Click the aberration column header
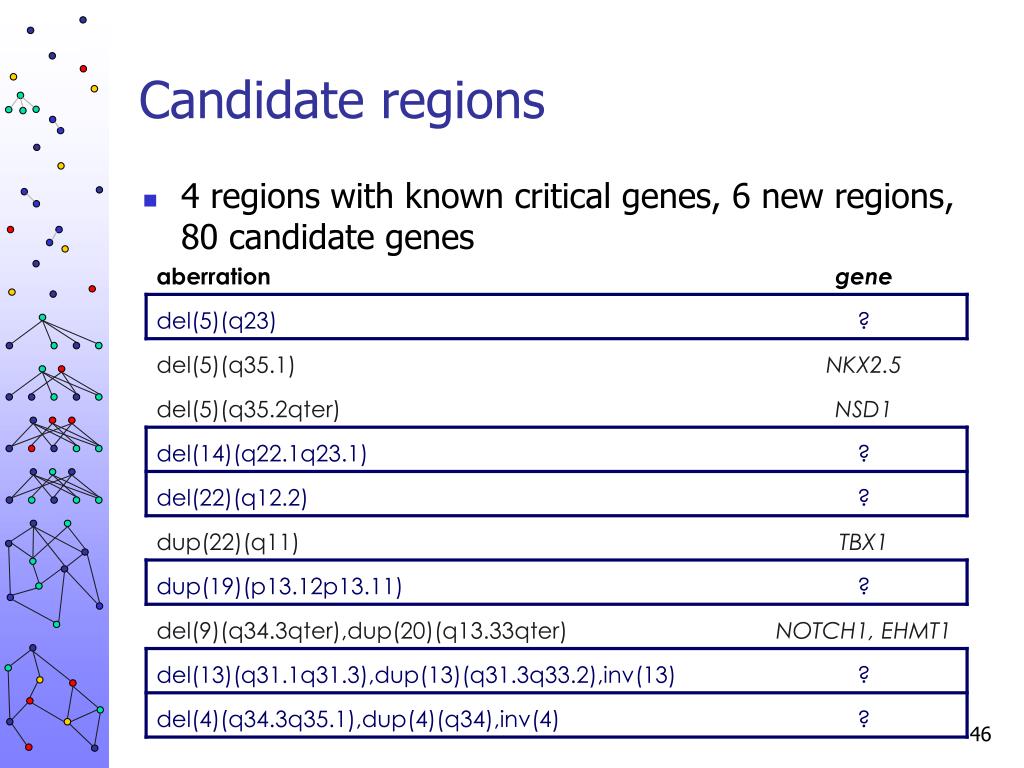 213,277
